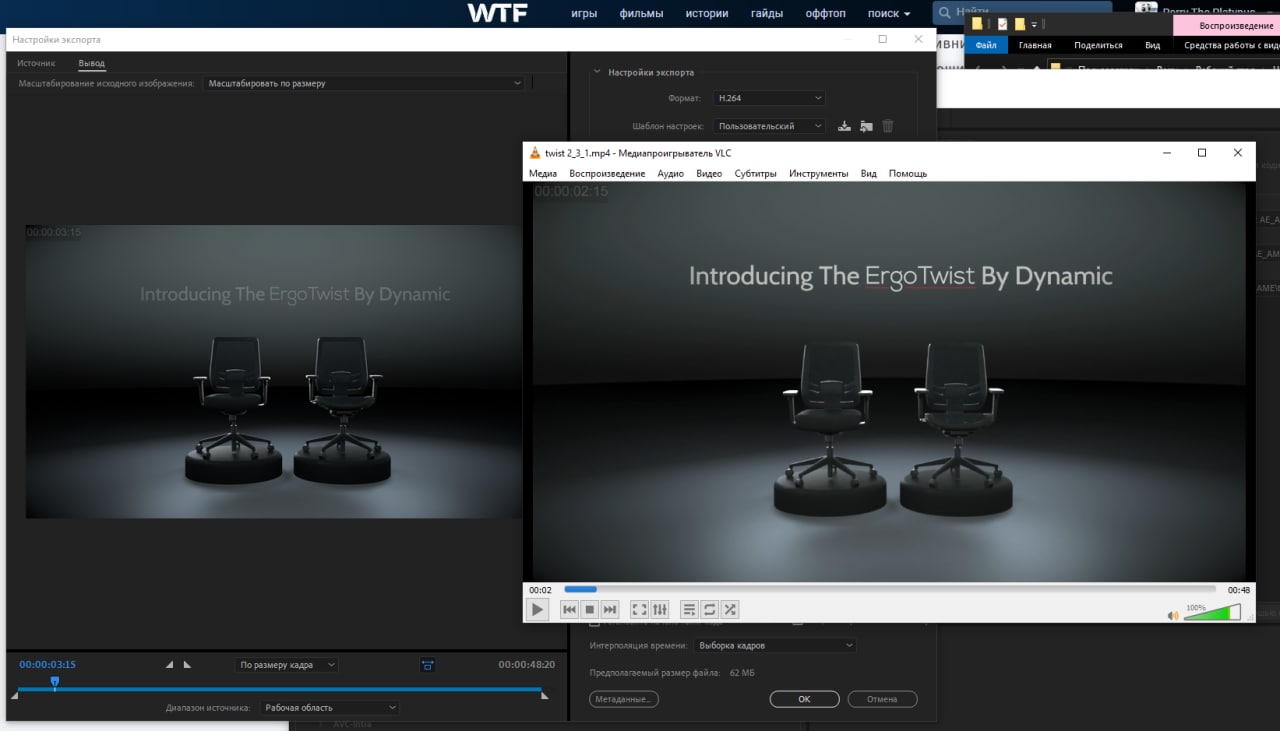Click the WTF site logo

[x=497, y=13]
